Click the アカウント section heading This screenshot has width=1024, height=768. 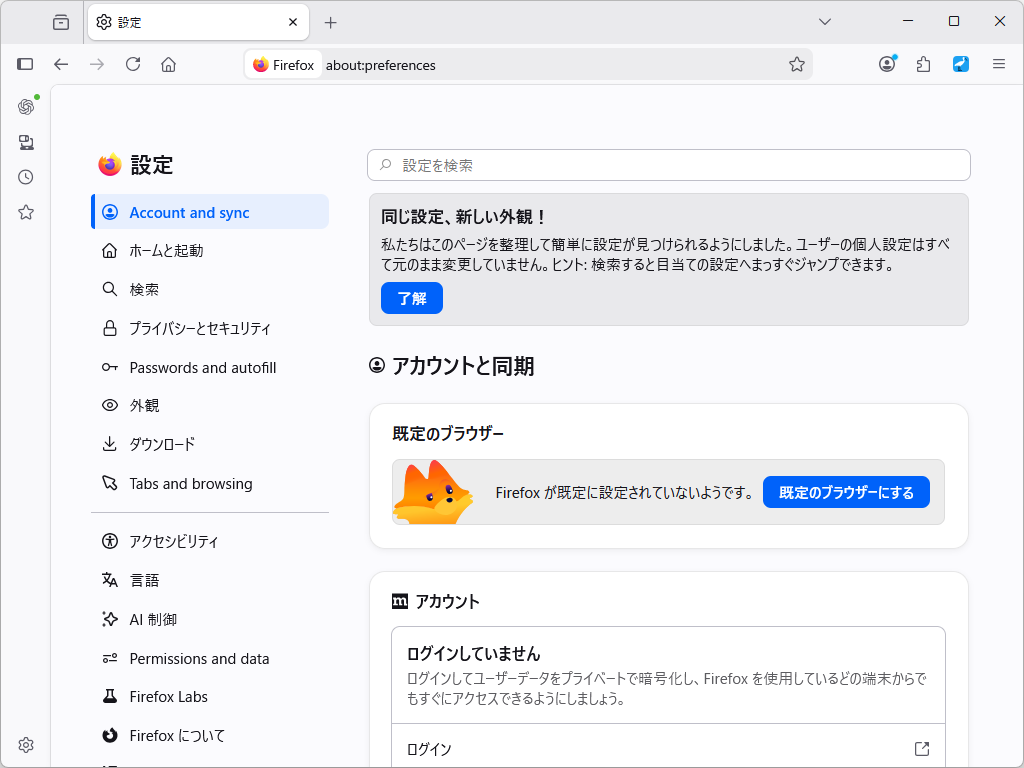coord(447,601)
